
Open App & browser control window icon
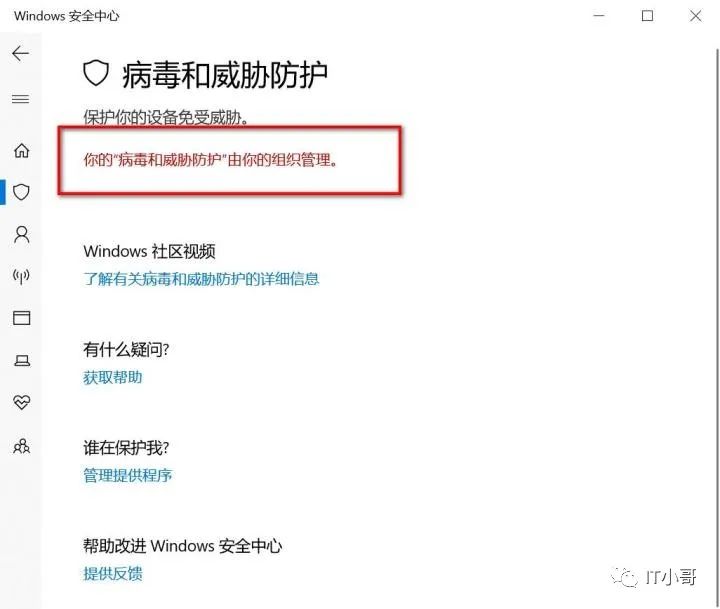point(22,318)
